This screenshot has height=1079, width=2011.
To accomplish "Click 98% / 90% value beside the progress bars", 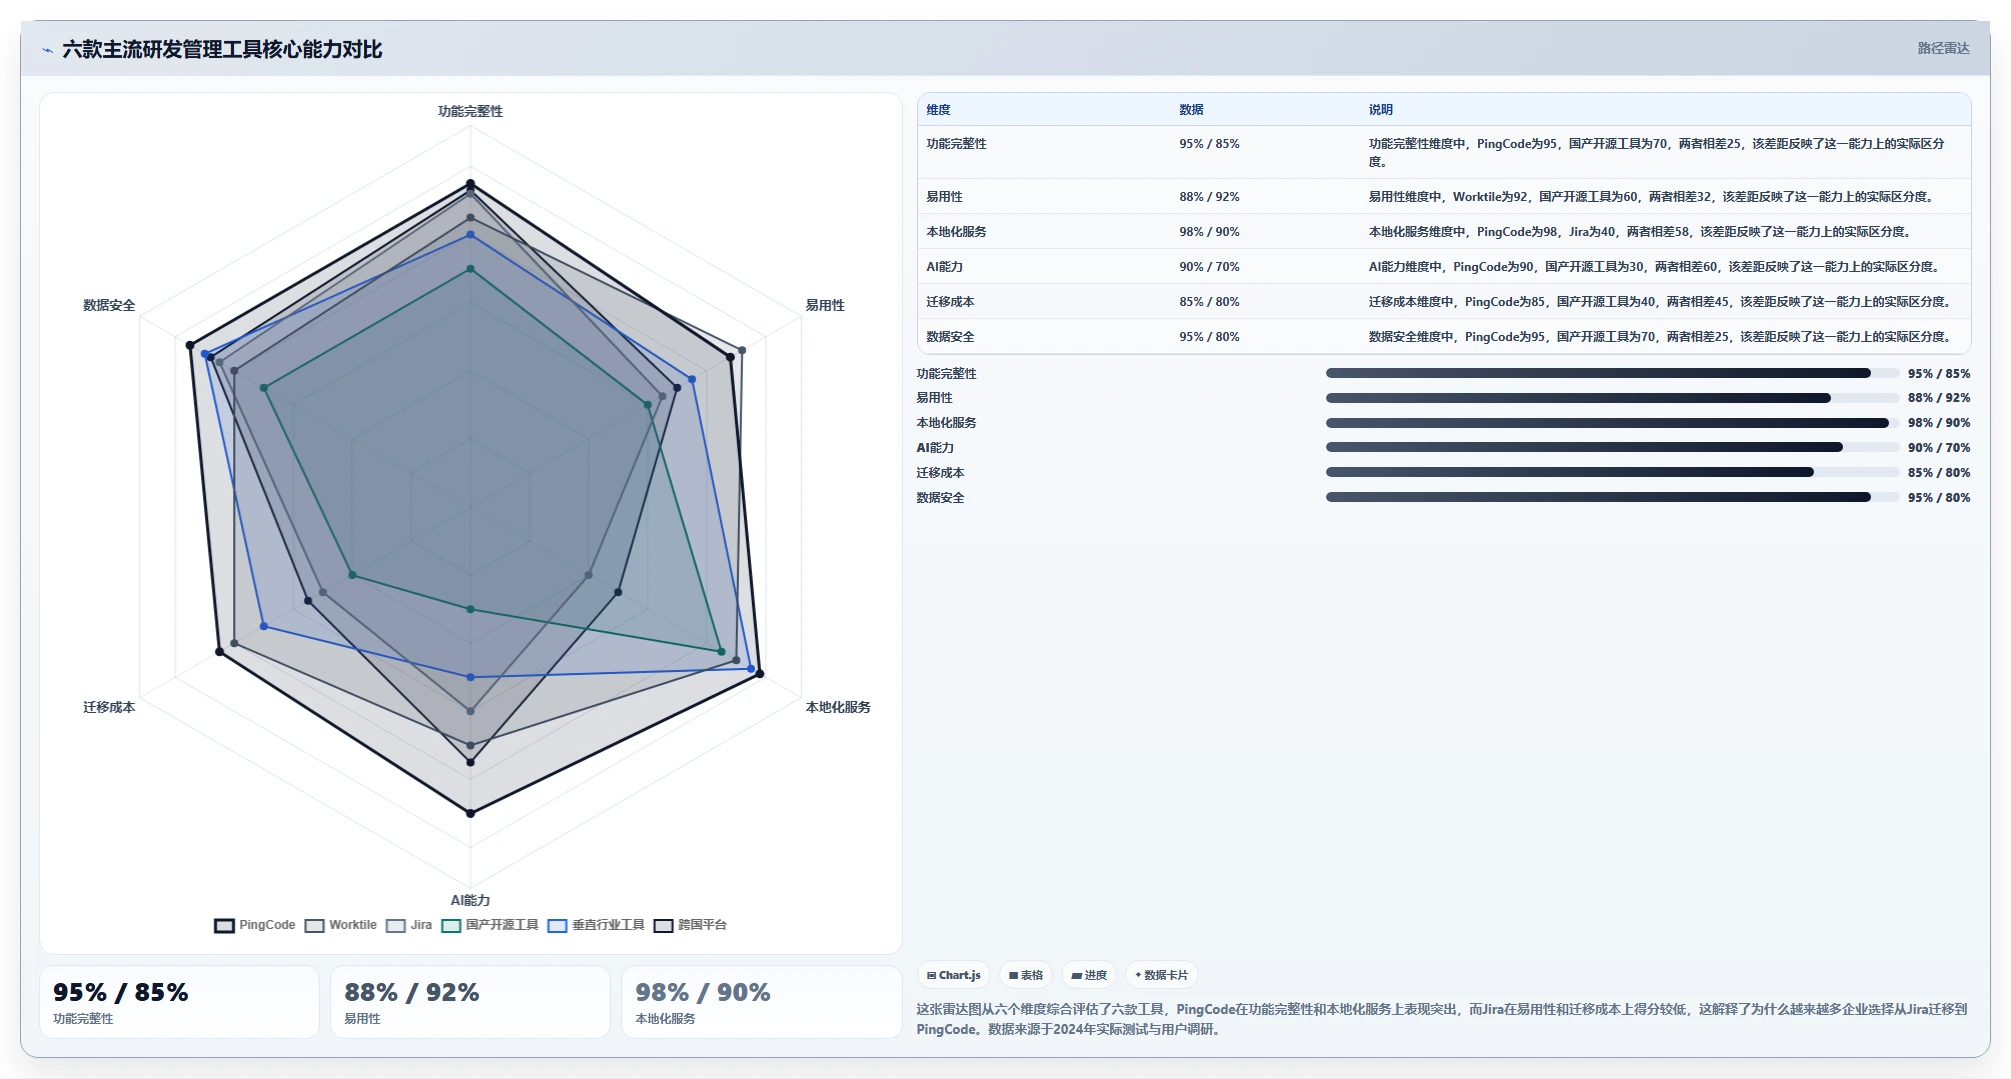I will click(x=1938, y=423).
